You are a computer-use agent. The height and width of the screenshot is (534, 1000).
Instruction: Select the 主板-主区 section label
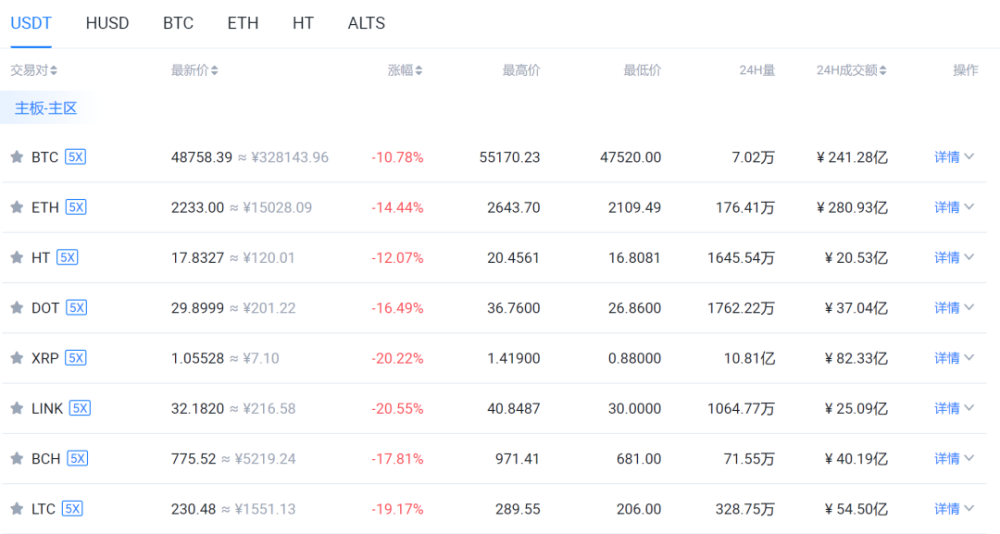[46, 108]
